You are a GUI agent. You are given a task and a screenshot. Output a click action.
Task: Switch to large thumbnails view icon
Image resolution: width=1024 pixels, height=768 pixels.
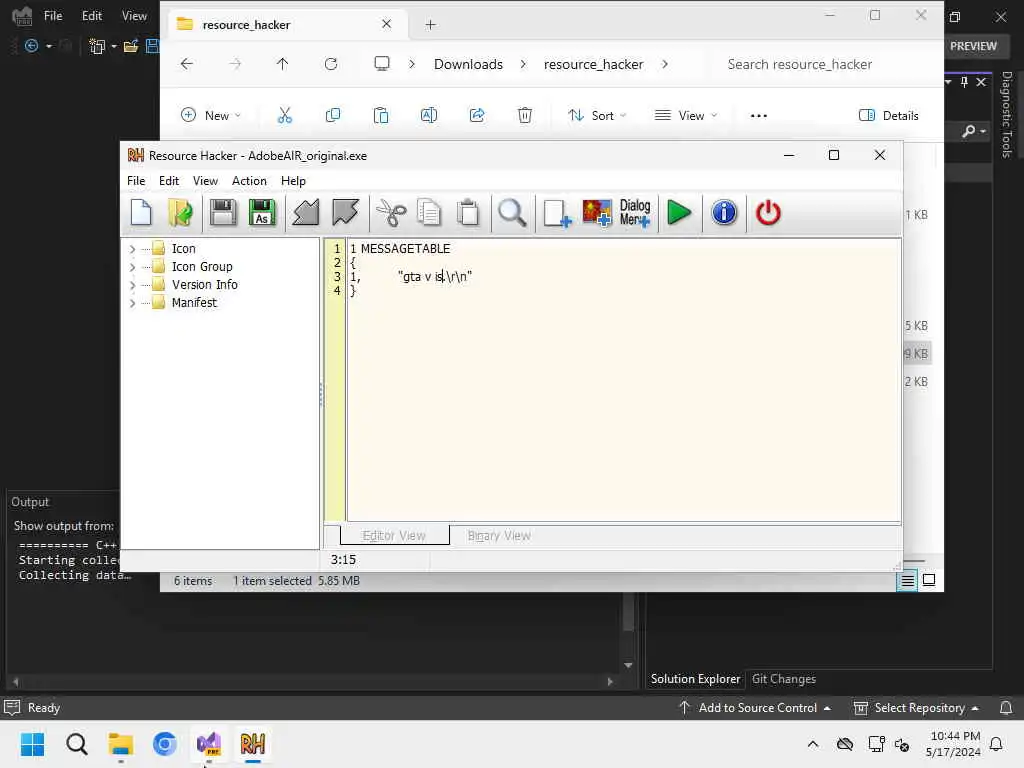(x=929, y=581)
